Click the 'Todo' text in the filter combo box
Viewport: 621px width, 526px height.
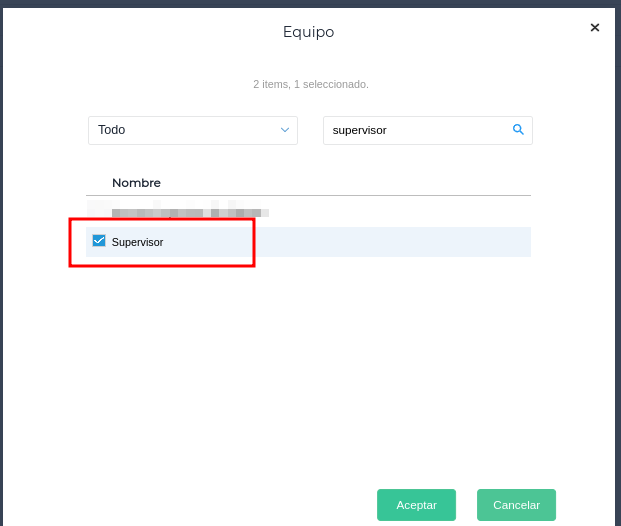112,130
